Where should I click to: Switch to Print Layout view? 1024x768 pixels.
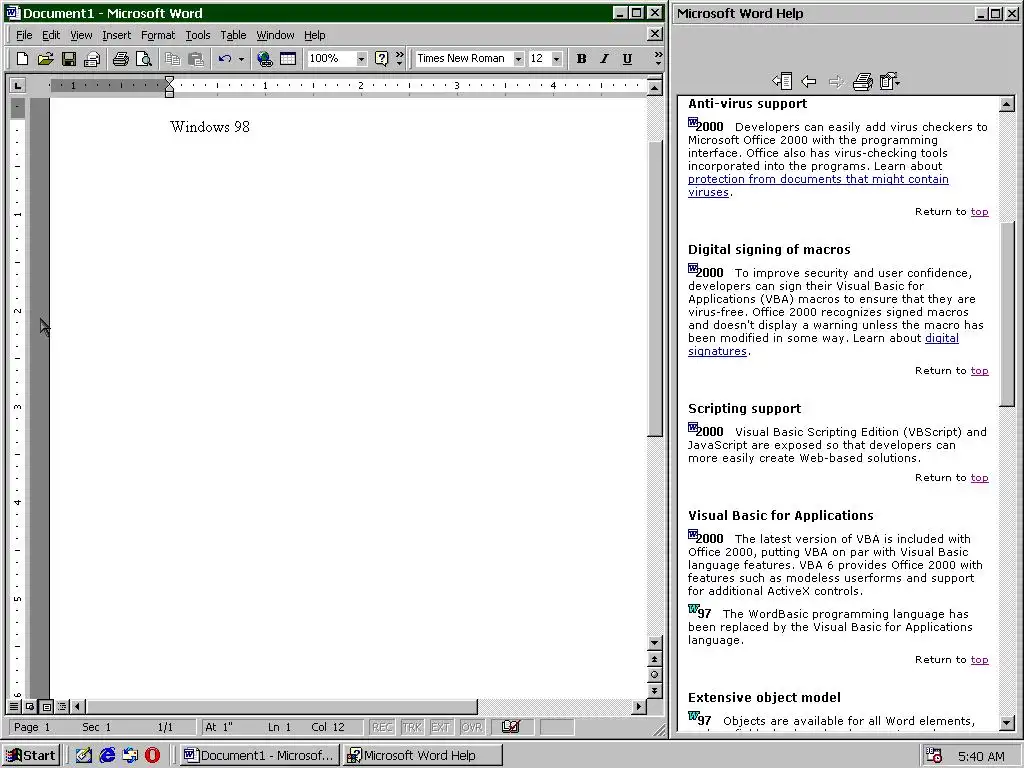[46, 706]
